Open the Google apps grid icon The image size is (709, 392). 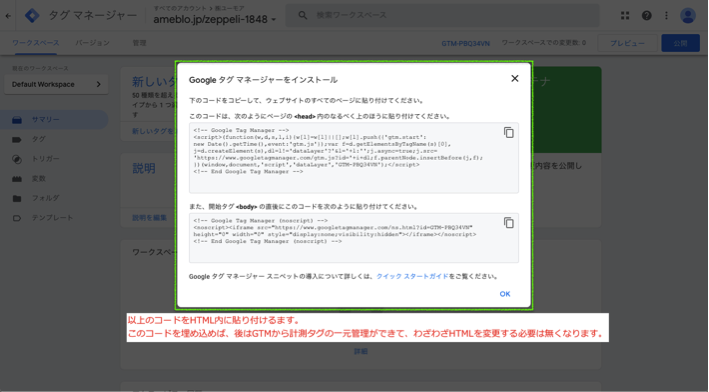(625, 15)
